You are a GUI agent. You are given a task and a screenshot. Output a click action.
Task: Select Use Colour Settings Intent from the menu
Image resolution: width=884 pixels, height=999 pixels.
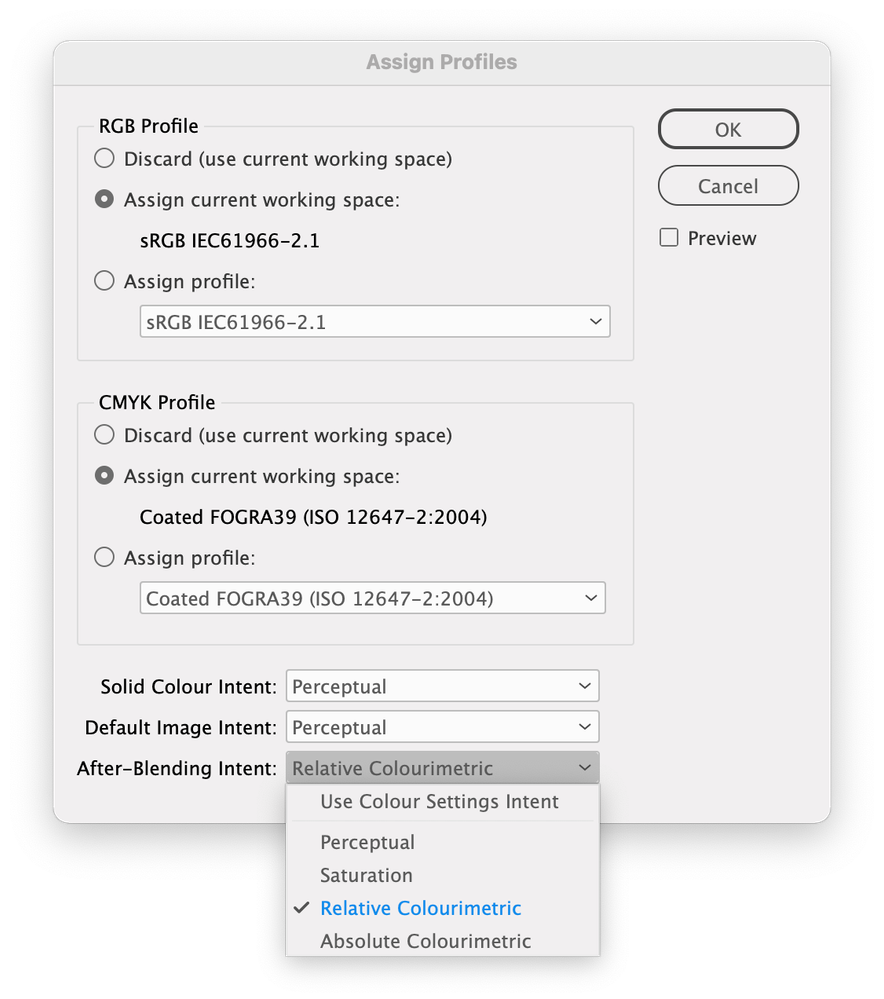coord(438,801)
